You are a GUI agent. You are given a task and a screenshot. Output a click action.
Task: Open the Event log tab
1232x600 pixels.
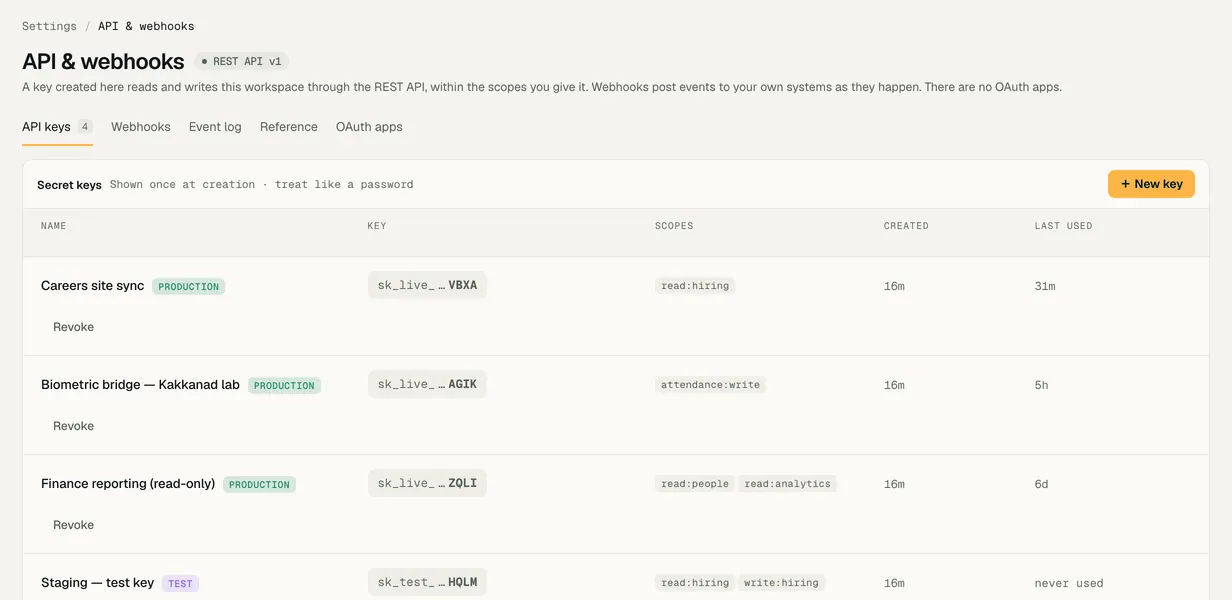click(215, 127)
